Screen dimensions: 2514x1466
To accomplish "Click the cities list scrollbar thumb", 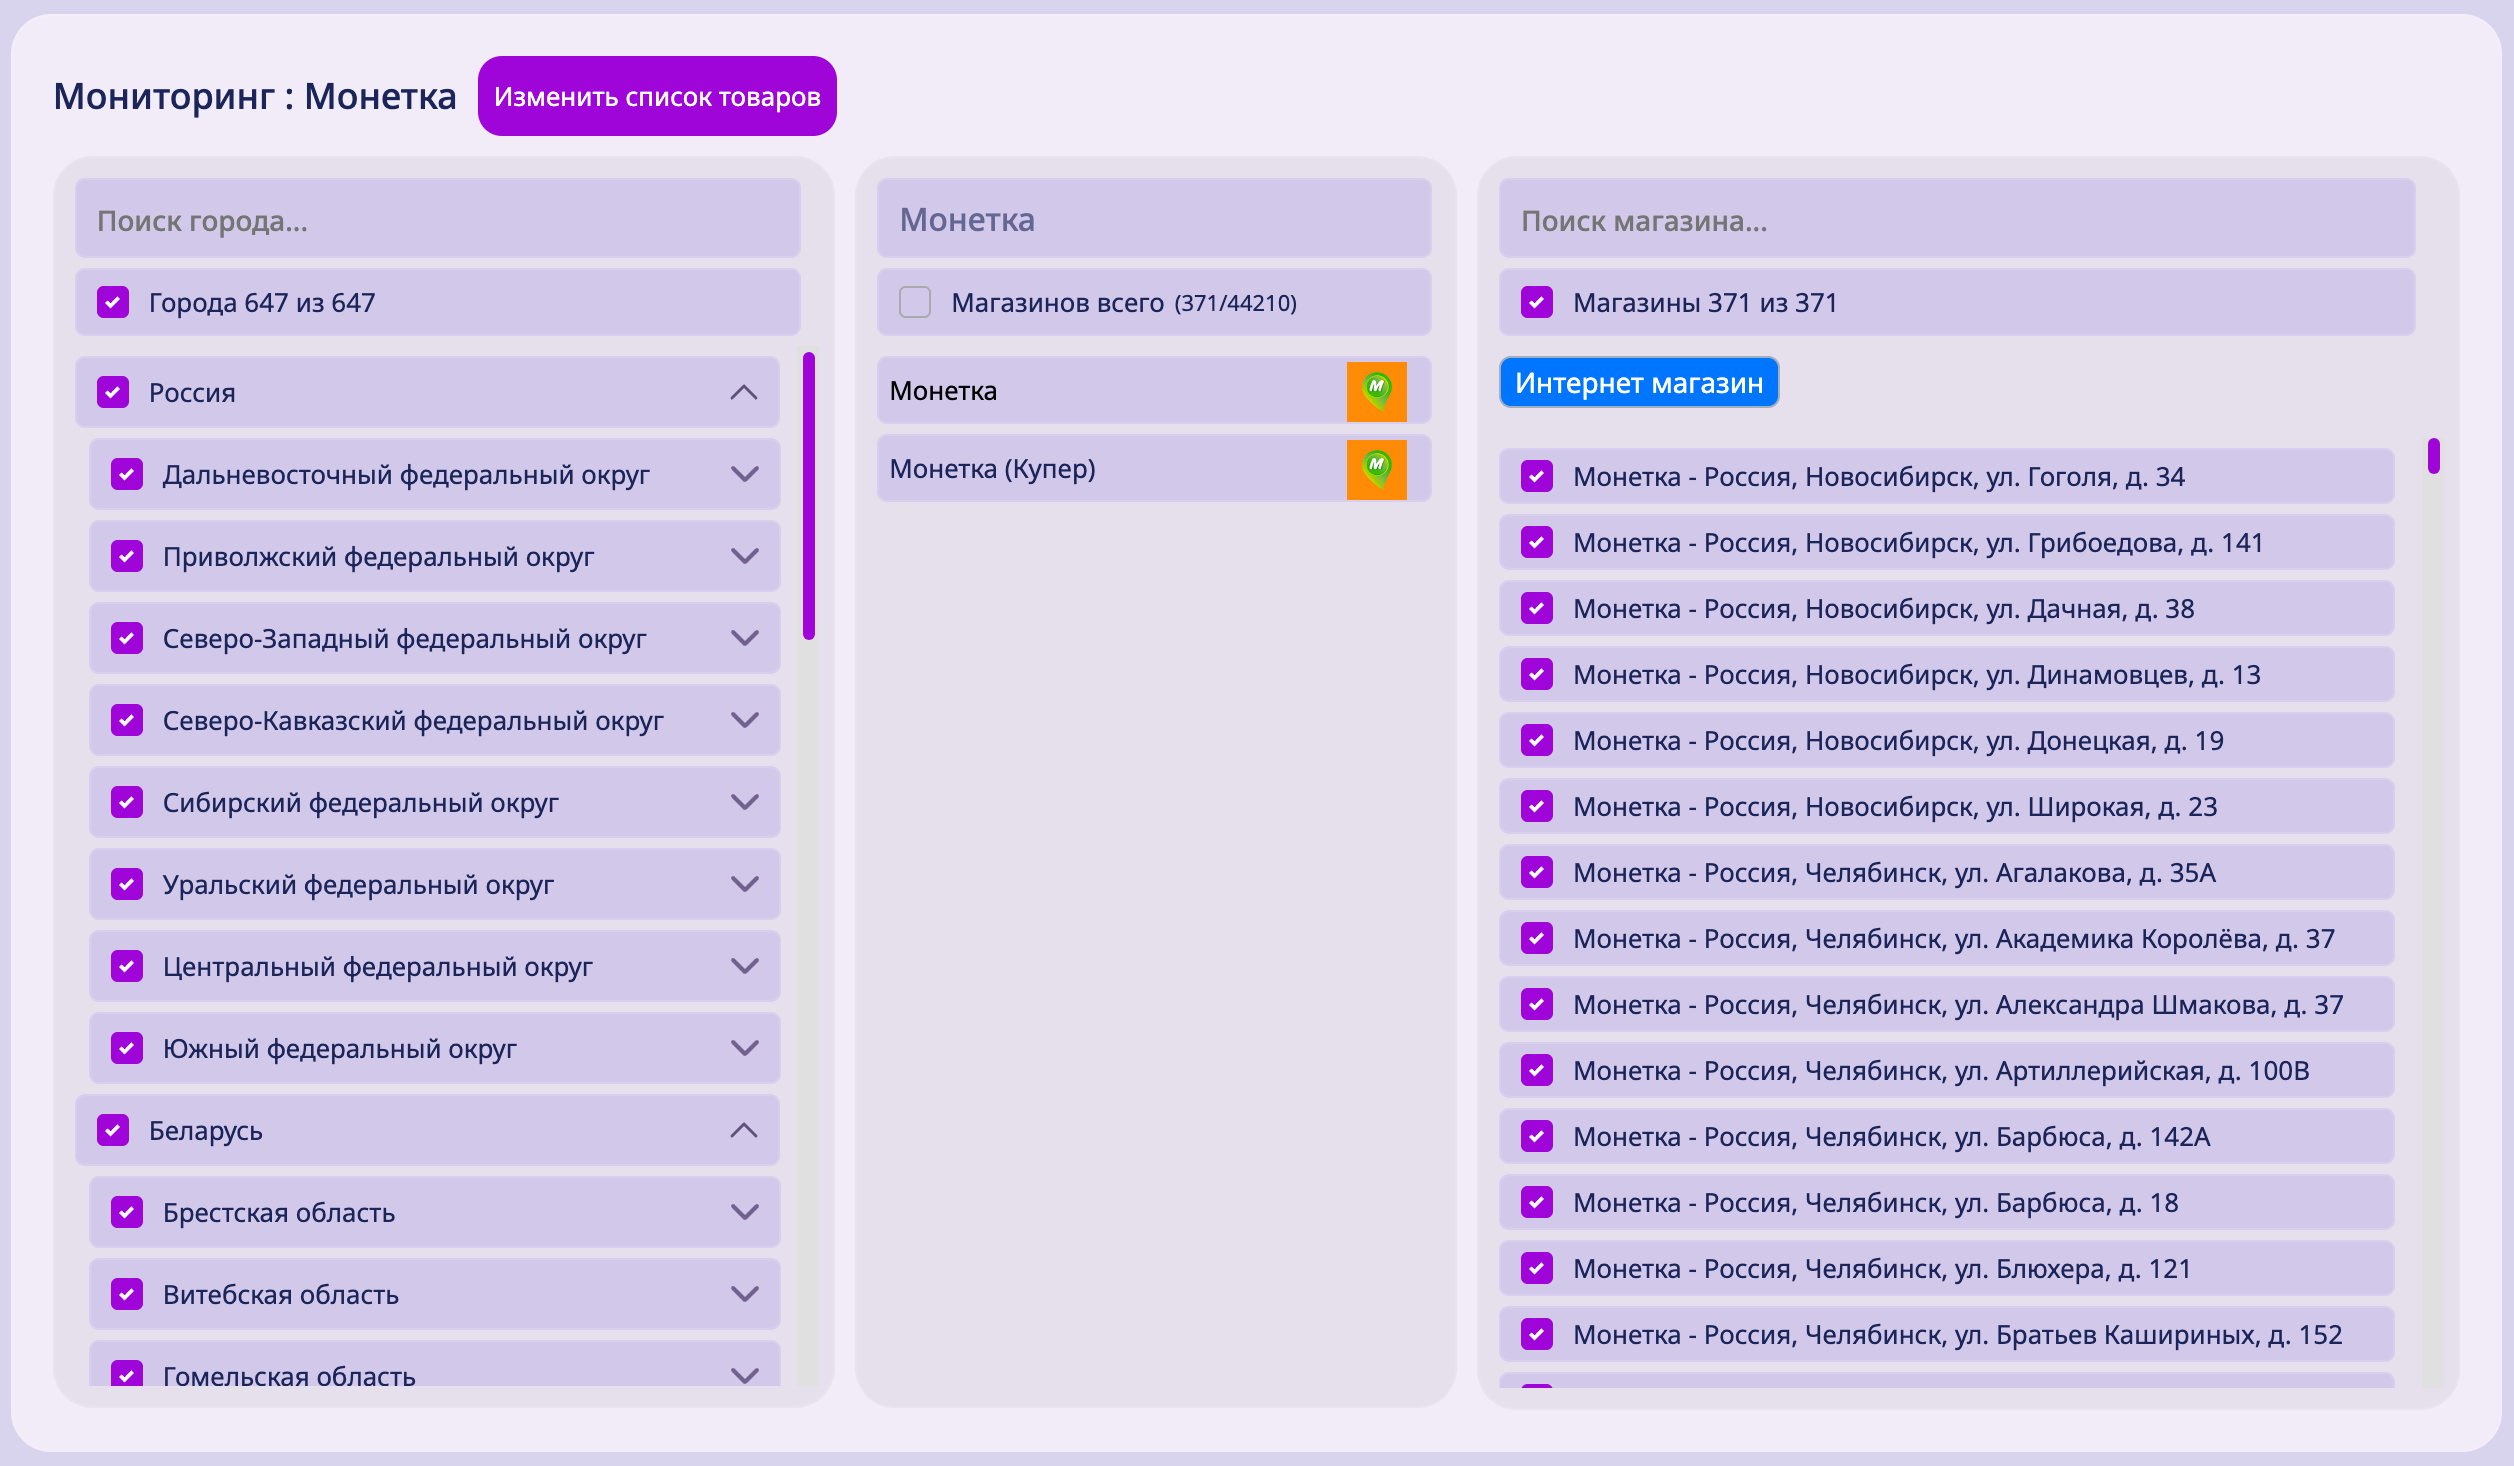I will tap(809, 495).
